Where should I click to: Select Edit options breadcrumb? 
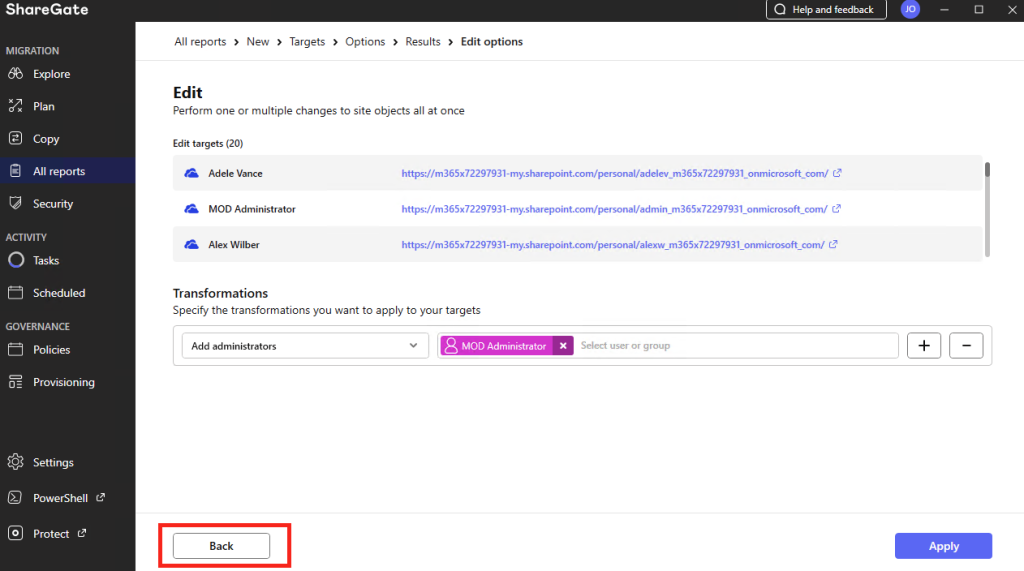click(492, 42)
